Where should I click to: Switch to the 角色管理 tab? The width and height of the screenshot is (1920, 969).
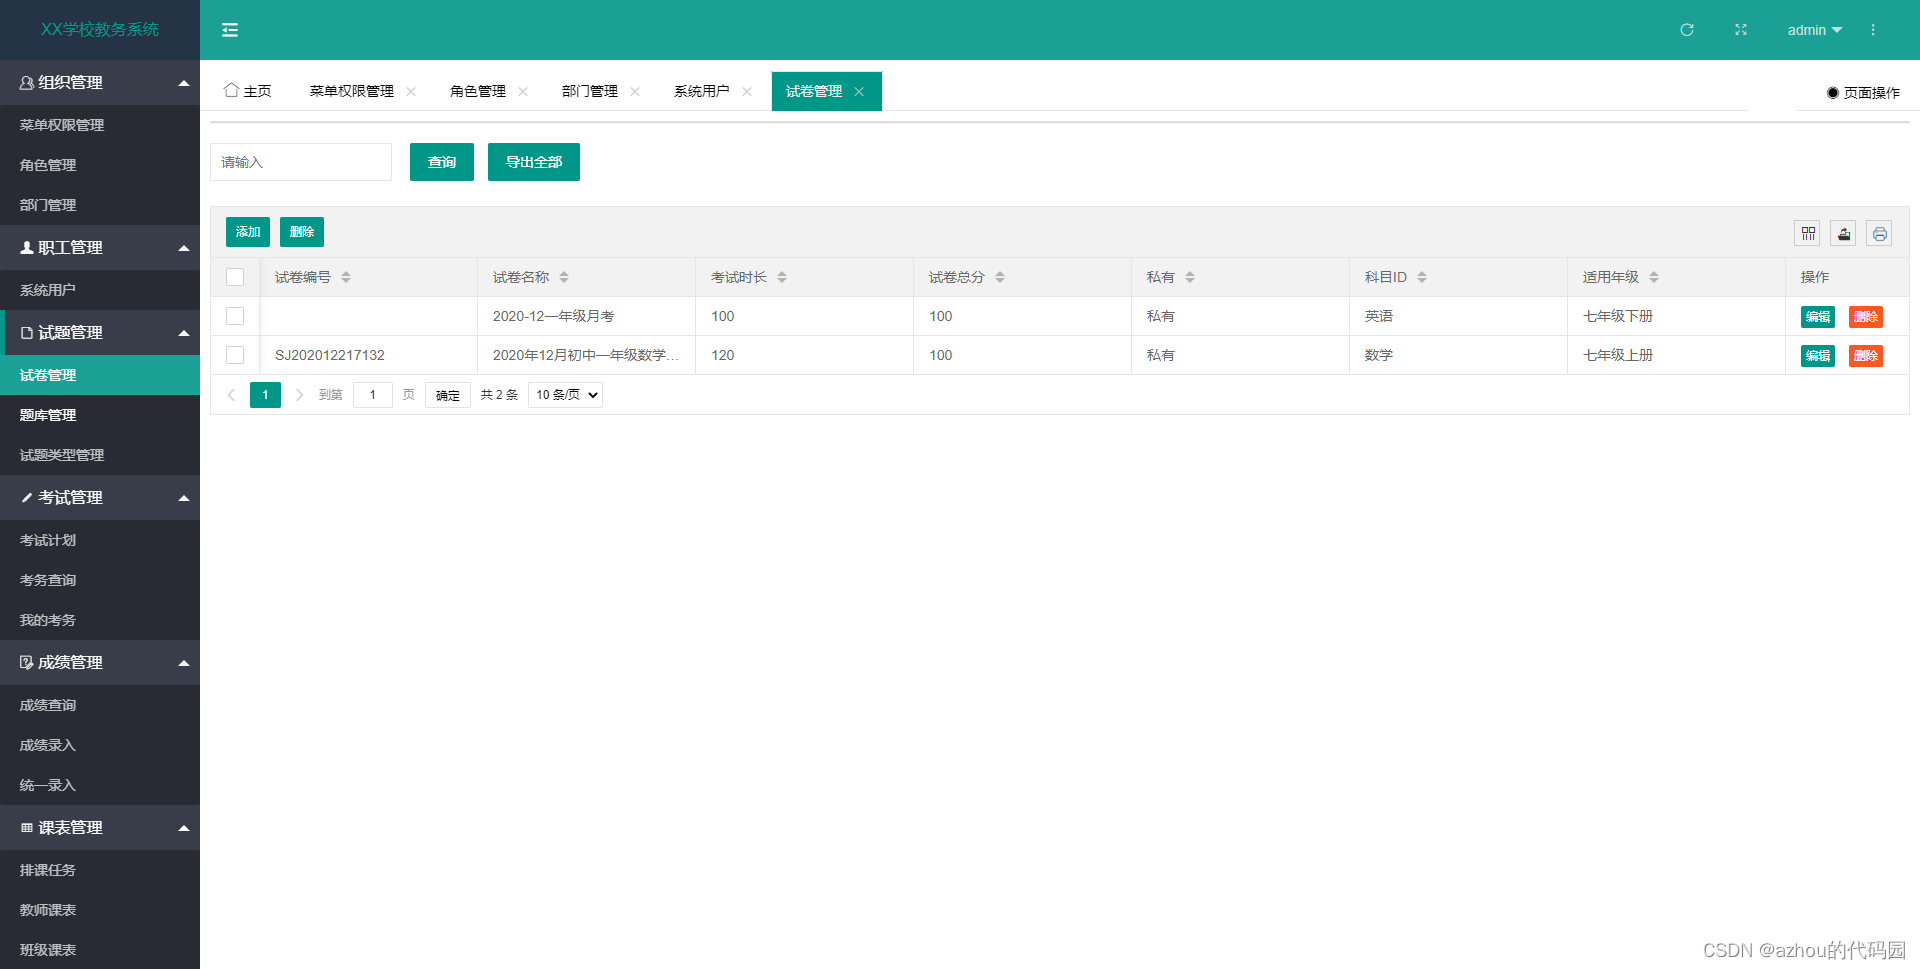click(478, 91)
